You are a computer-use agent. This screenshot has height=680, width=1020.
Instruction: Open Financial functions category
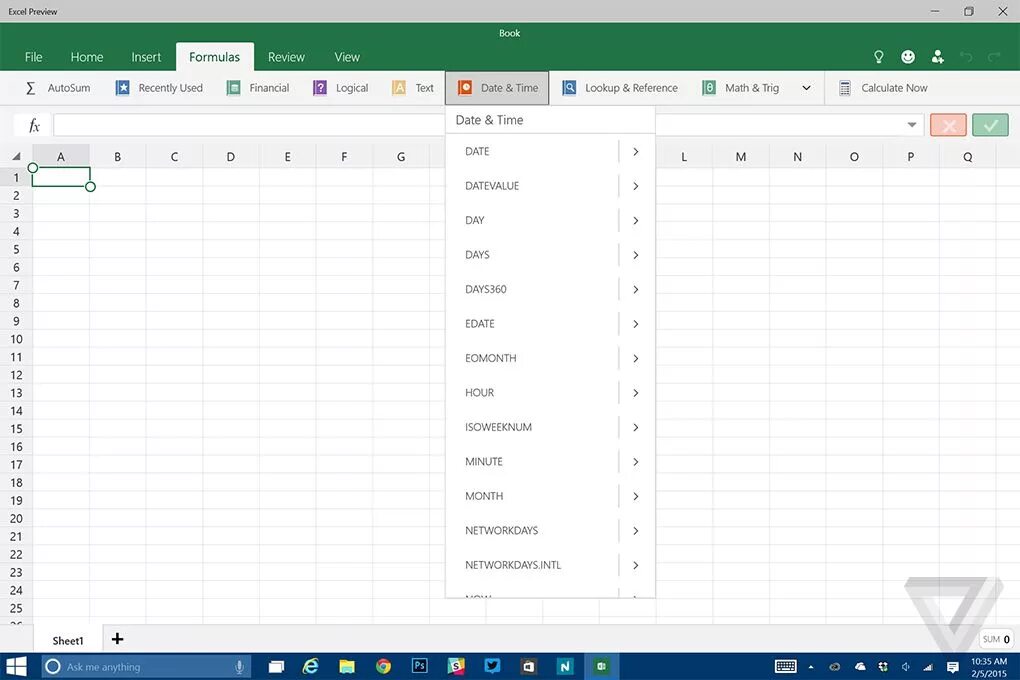[258, 88]
